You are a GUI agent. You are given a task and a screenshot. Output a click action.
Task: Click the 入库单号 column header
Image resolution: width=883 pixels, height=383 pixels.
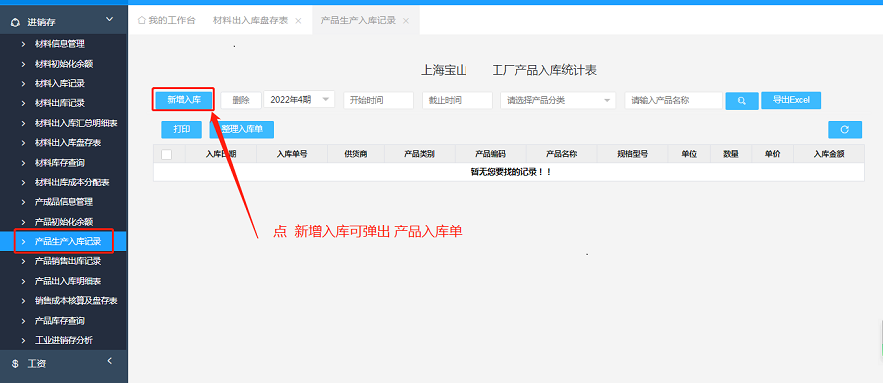[292, 154]
